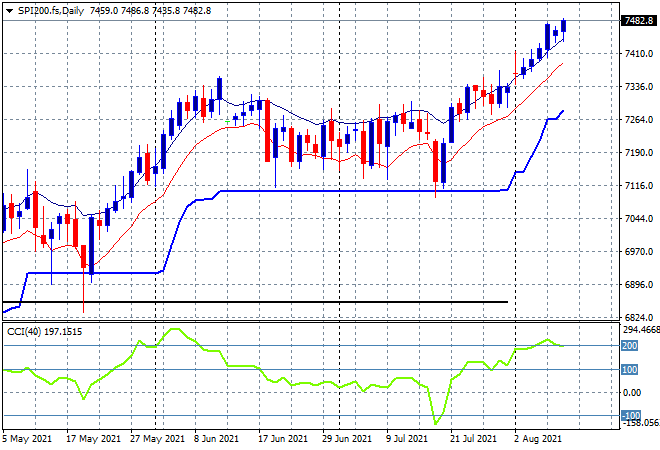The width and height of the screenshot is (660, 450).
Task: Click the 21 Jul 2021 date label
Action: (474, 439)
